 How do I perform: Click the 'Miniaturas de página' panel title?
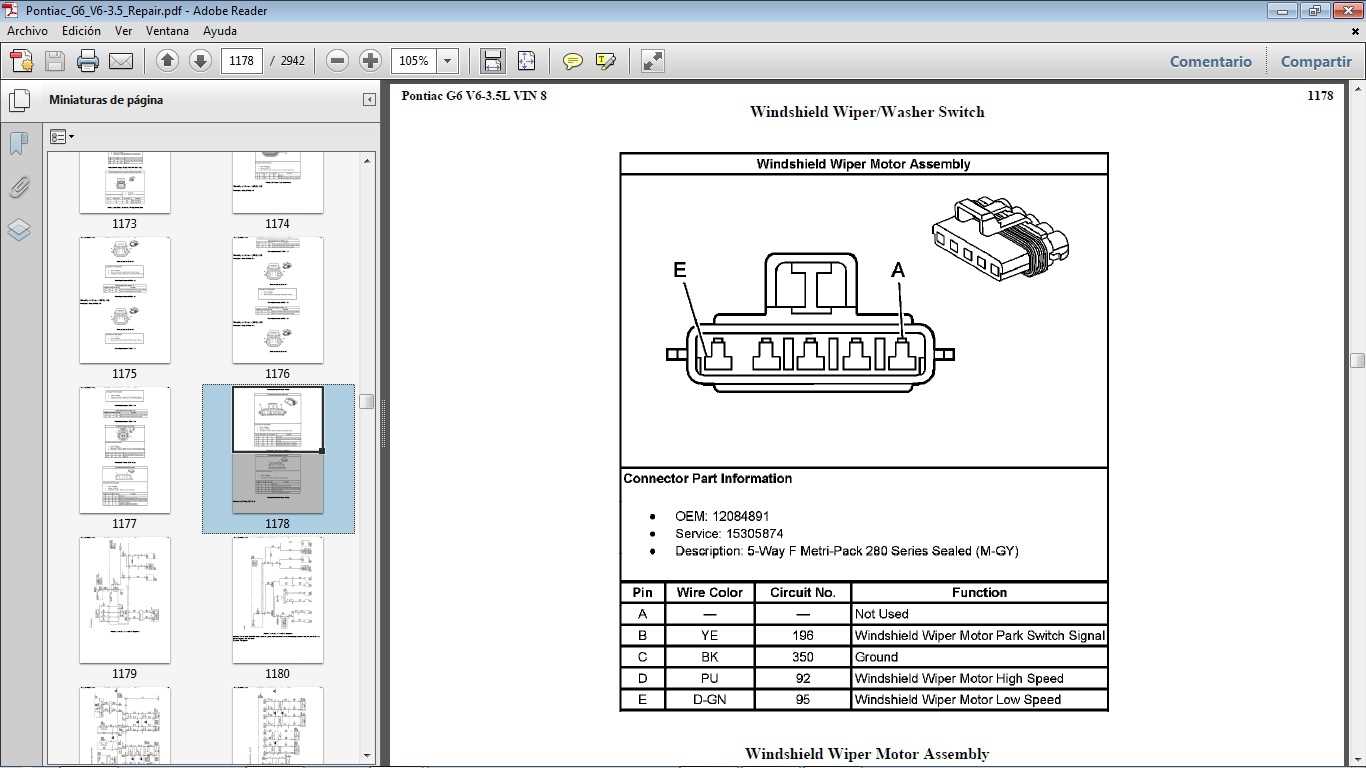click(106, 100)
